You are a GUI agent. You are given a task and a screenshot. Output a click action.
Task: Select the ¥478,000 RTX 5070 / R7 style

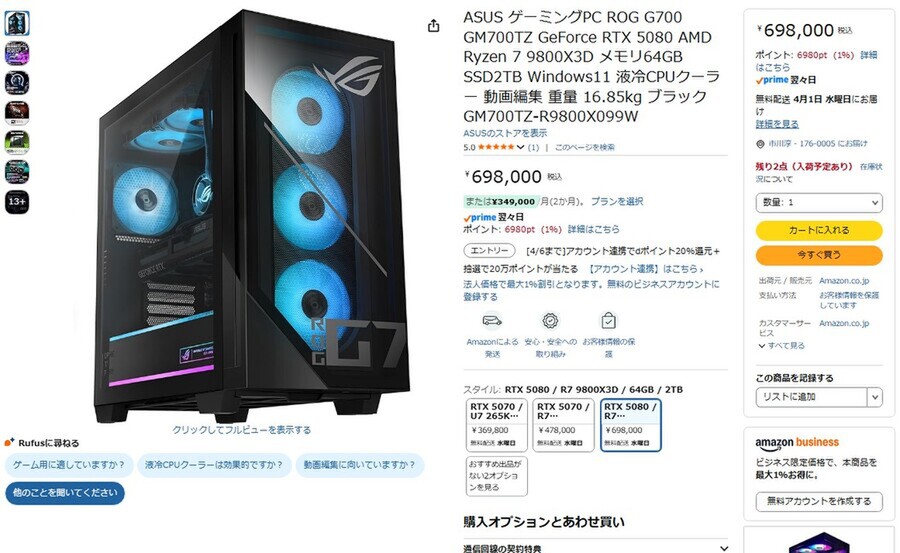point(563,425)
